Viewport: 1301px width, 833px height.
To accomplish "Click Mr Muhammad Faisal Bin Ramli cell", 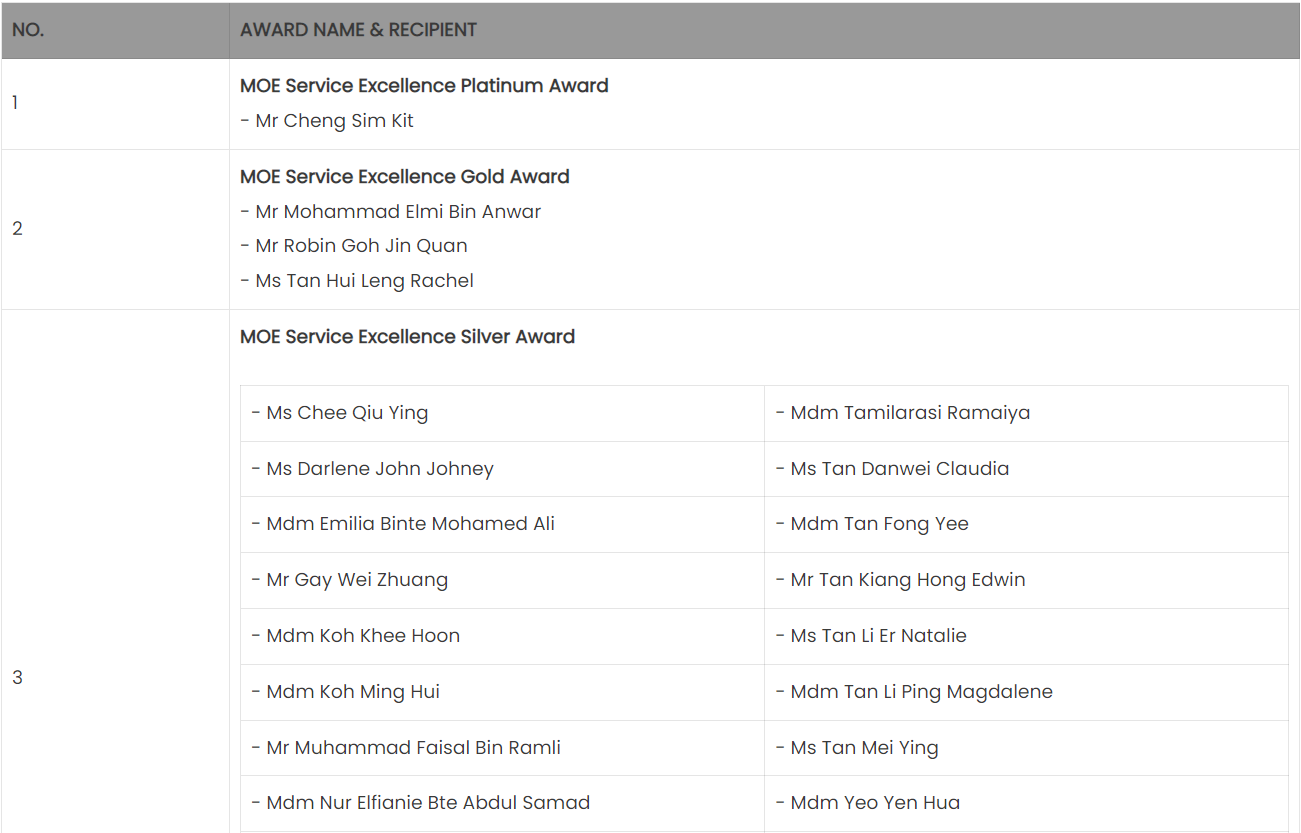I will [502, 748].
